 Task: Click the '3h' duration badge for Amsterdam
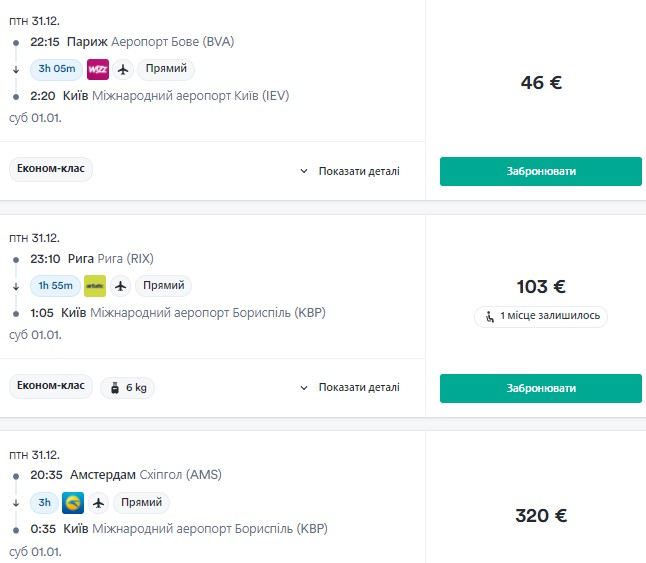click(x=44, y=503)
